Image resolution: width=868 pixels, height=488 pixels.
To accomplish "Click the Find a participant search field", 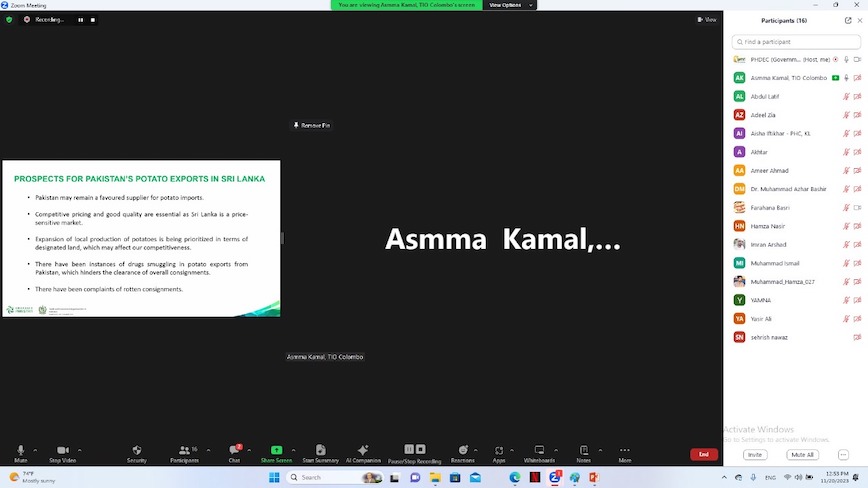I will click(797, 42).
